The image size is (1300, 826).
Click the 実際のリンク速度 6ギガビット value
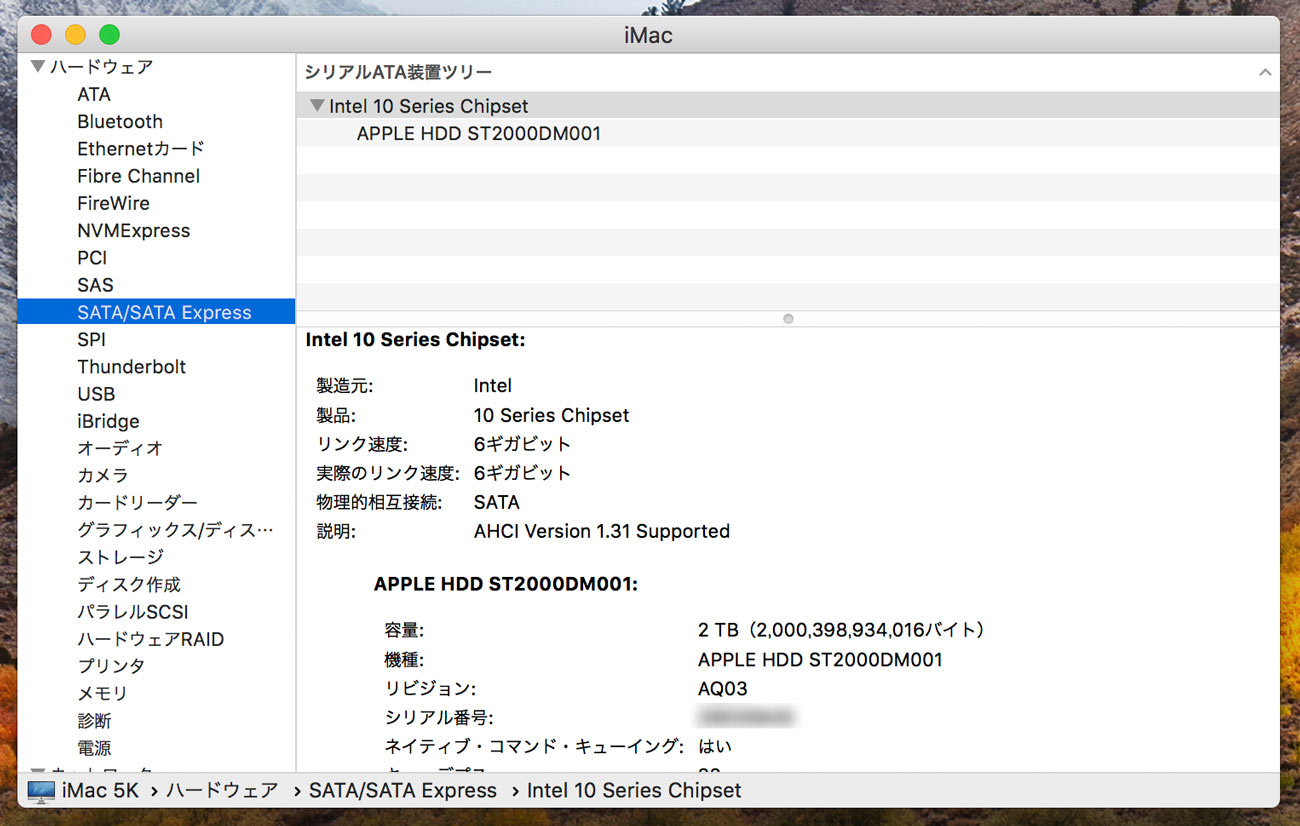click(522, 473)
